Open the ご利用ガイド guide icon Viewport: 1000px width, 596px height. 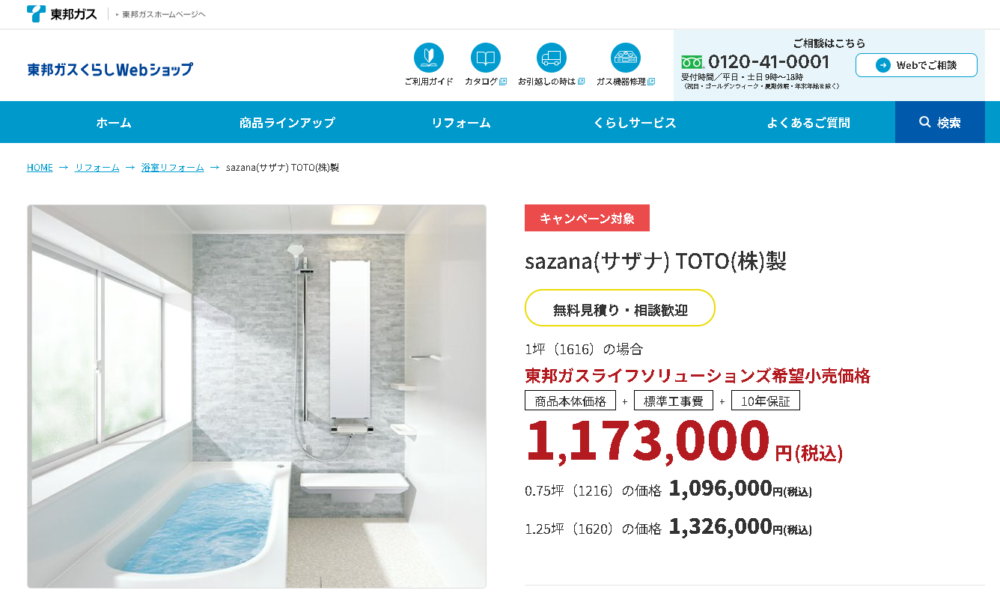[x=429, y=58]
